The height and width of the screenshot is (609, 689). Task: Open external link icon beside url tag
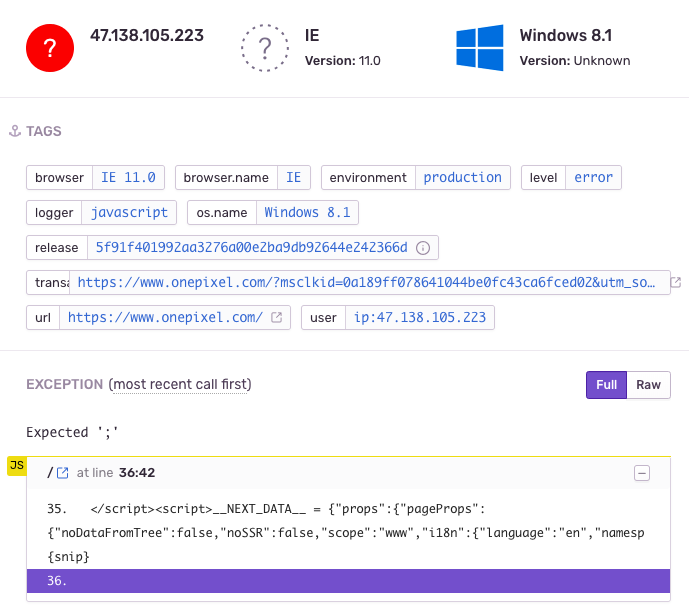pyautogui.click(x=276, y=317)
